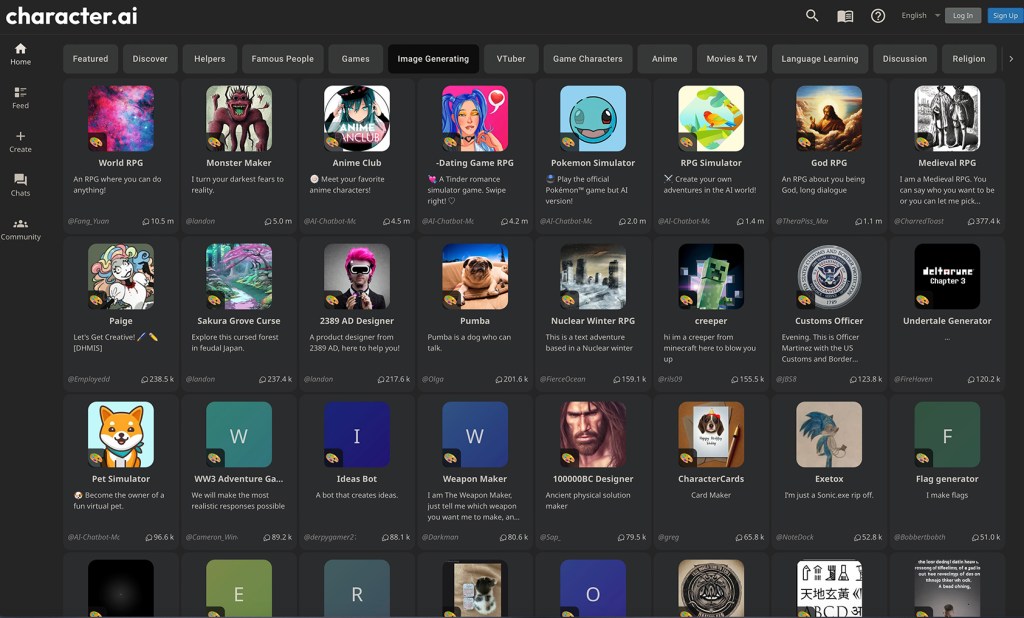Viewport: 1024px width, 618px height.
Task: Open the Anime tab
Action: click(x=664, y=59)
